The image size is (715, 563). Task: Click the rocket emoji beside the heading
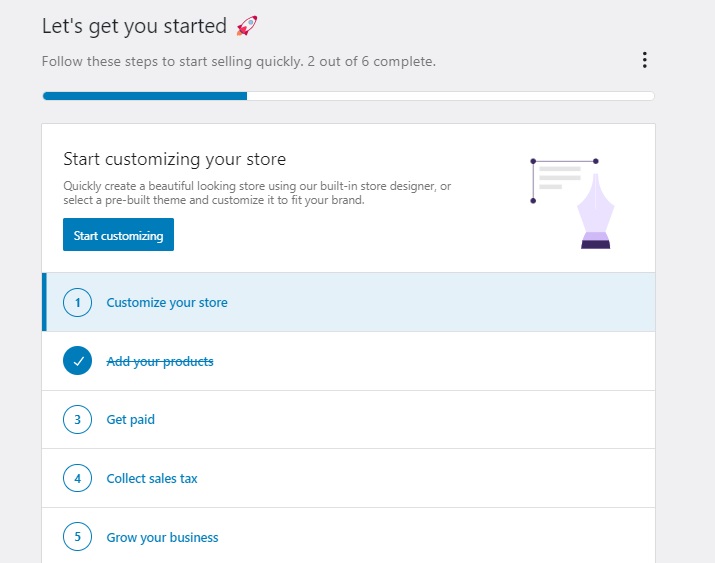[246, 26]
